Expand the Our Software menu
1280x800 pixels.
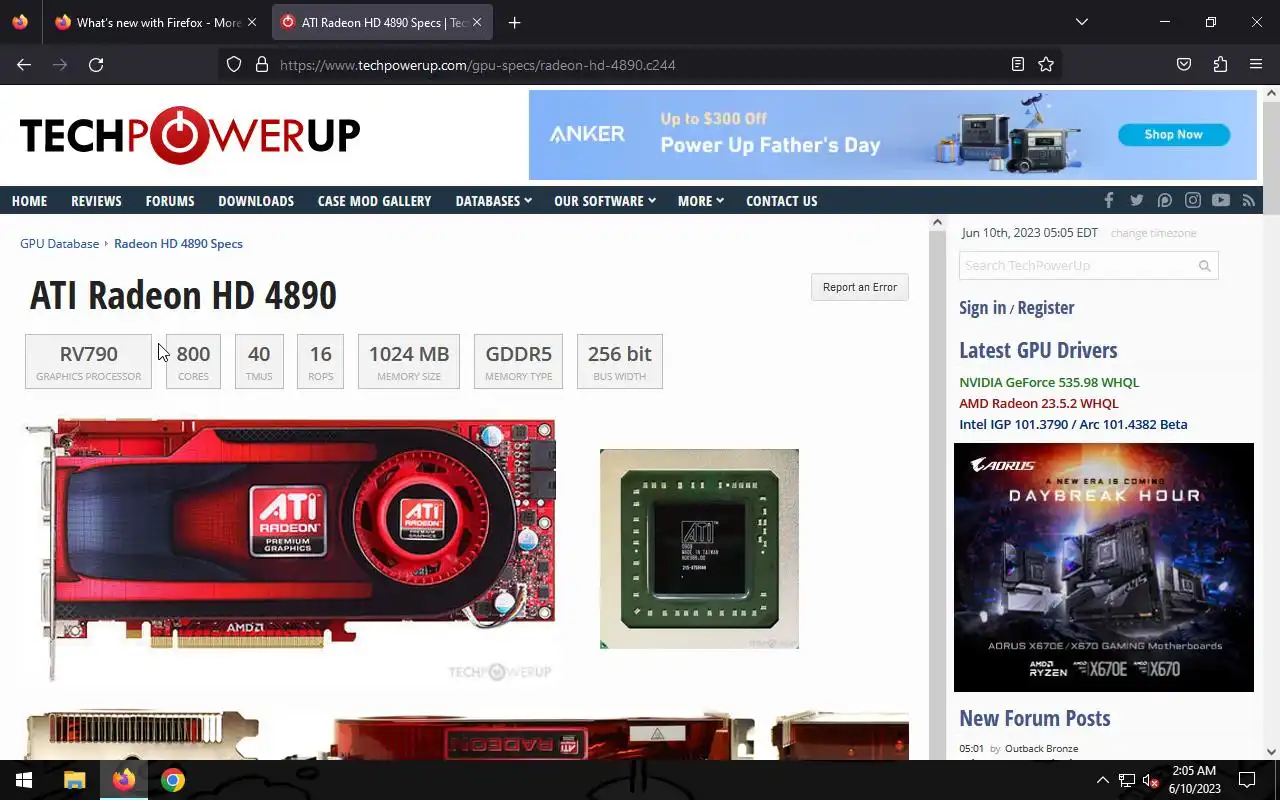(x=605, y=201)
